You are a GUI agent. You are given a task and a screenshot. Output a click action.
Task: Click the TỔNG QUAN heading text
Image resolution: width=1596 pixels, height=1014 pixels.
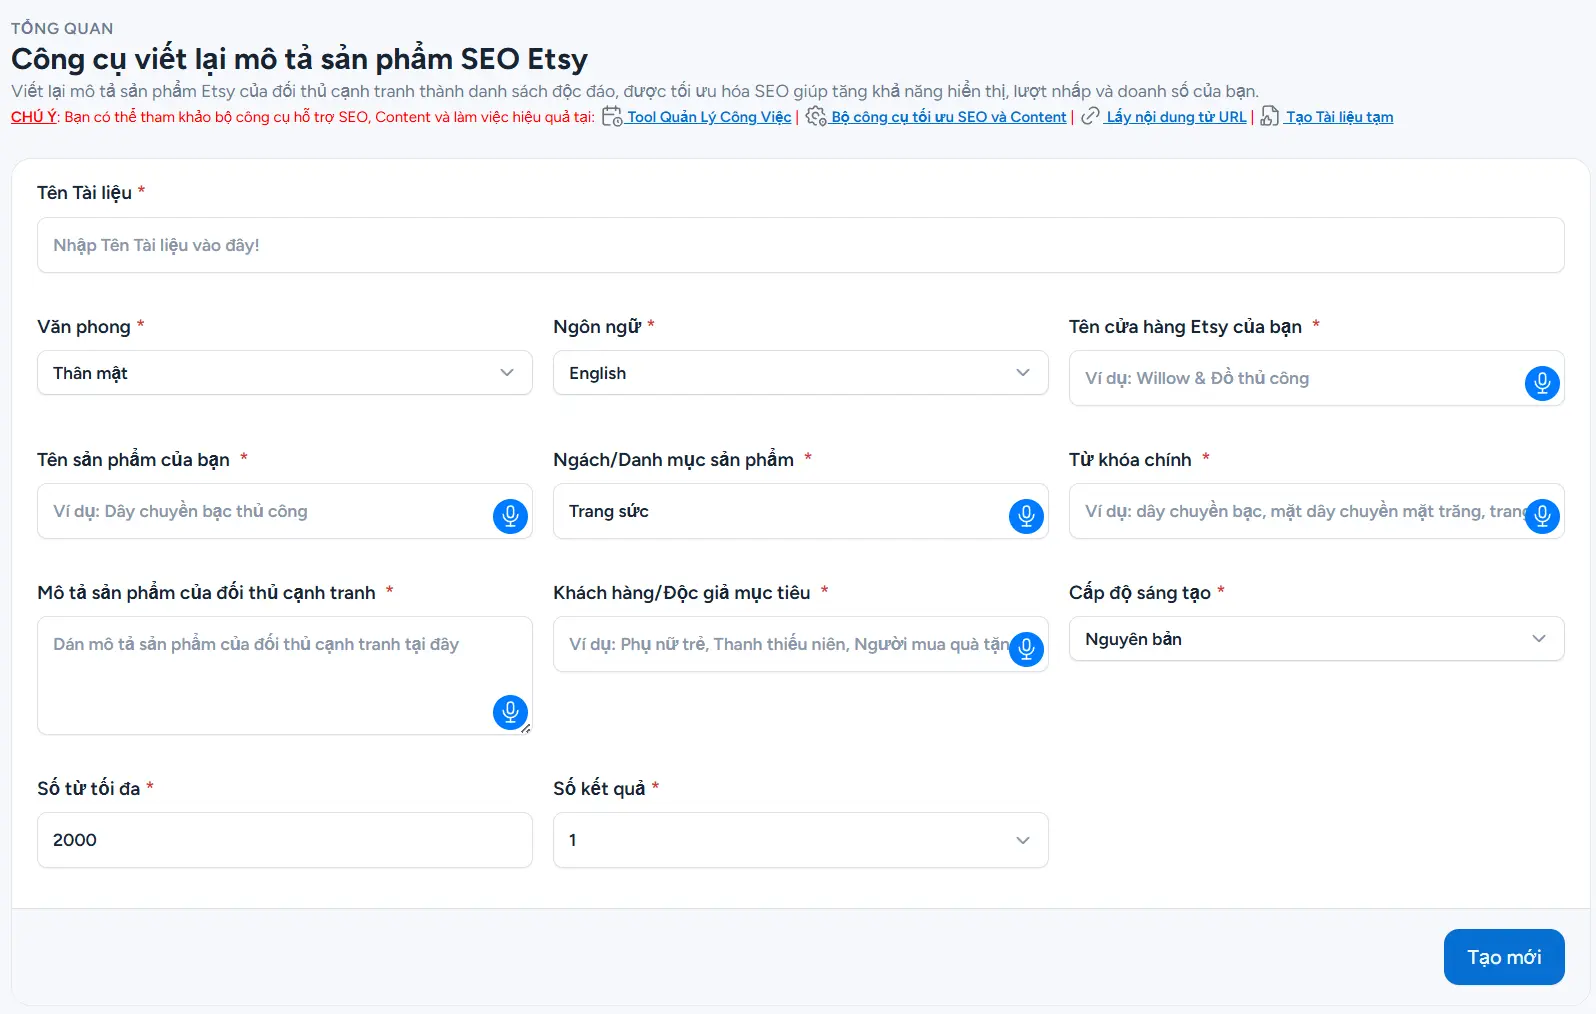tap(62, 28)
